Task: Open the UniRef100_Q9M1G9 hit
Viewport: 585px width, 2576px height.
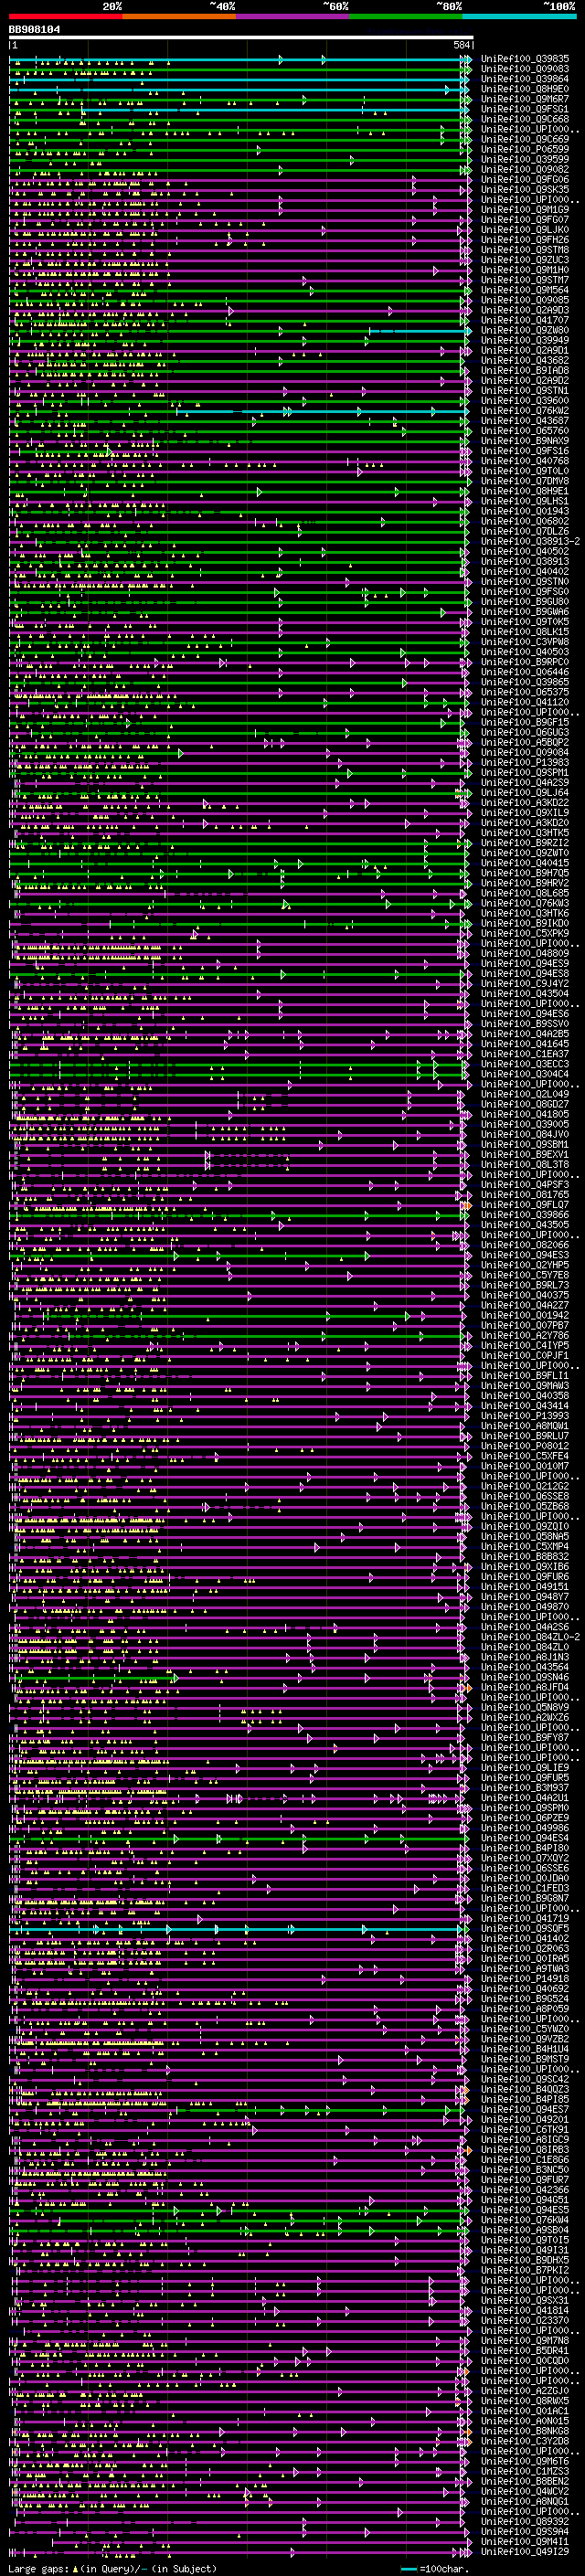Action: coord(525,210)
